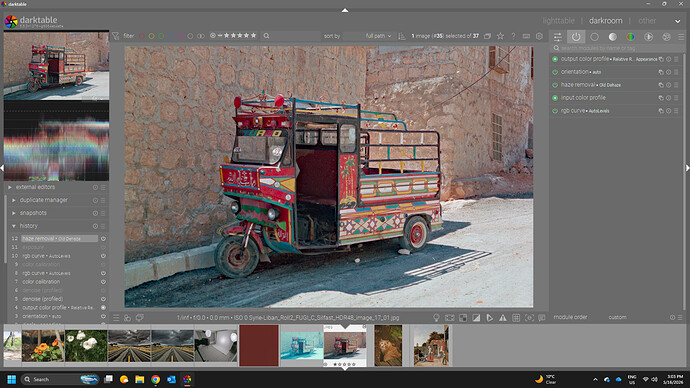The image size is (690, 388).
Task: Open module groups presets hamburger menu
Action: tap(681, 37)
